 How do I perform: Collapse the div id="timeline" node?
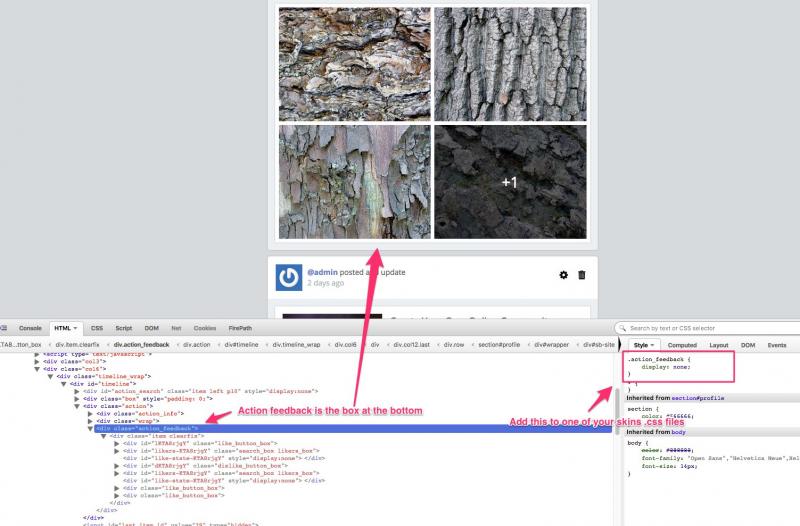(x=64, y=383)
